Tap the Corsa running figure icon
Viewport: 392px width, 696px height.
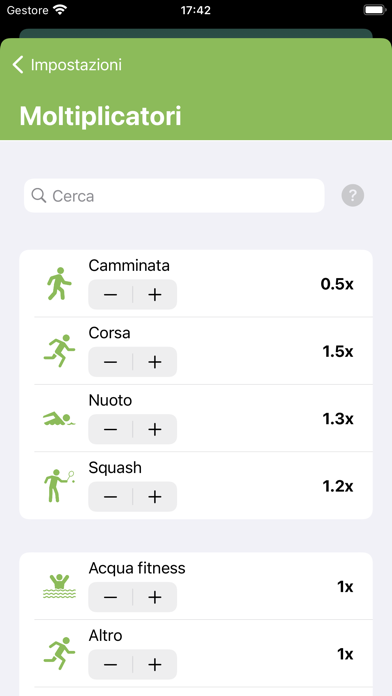tap(59, 351)
